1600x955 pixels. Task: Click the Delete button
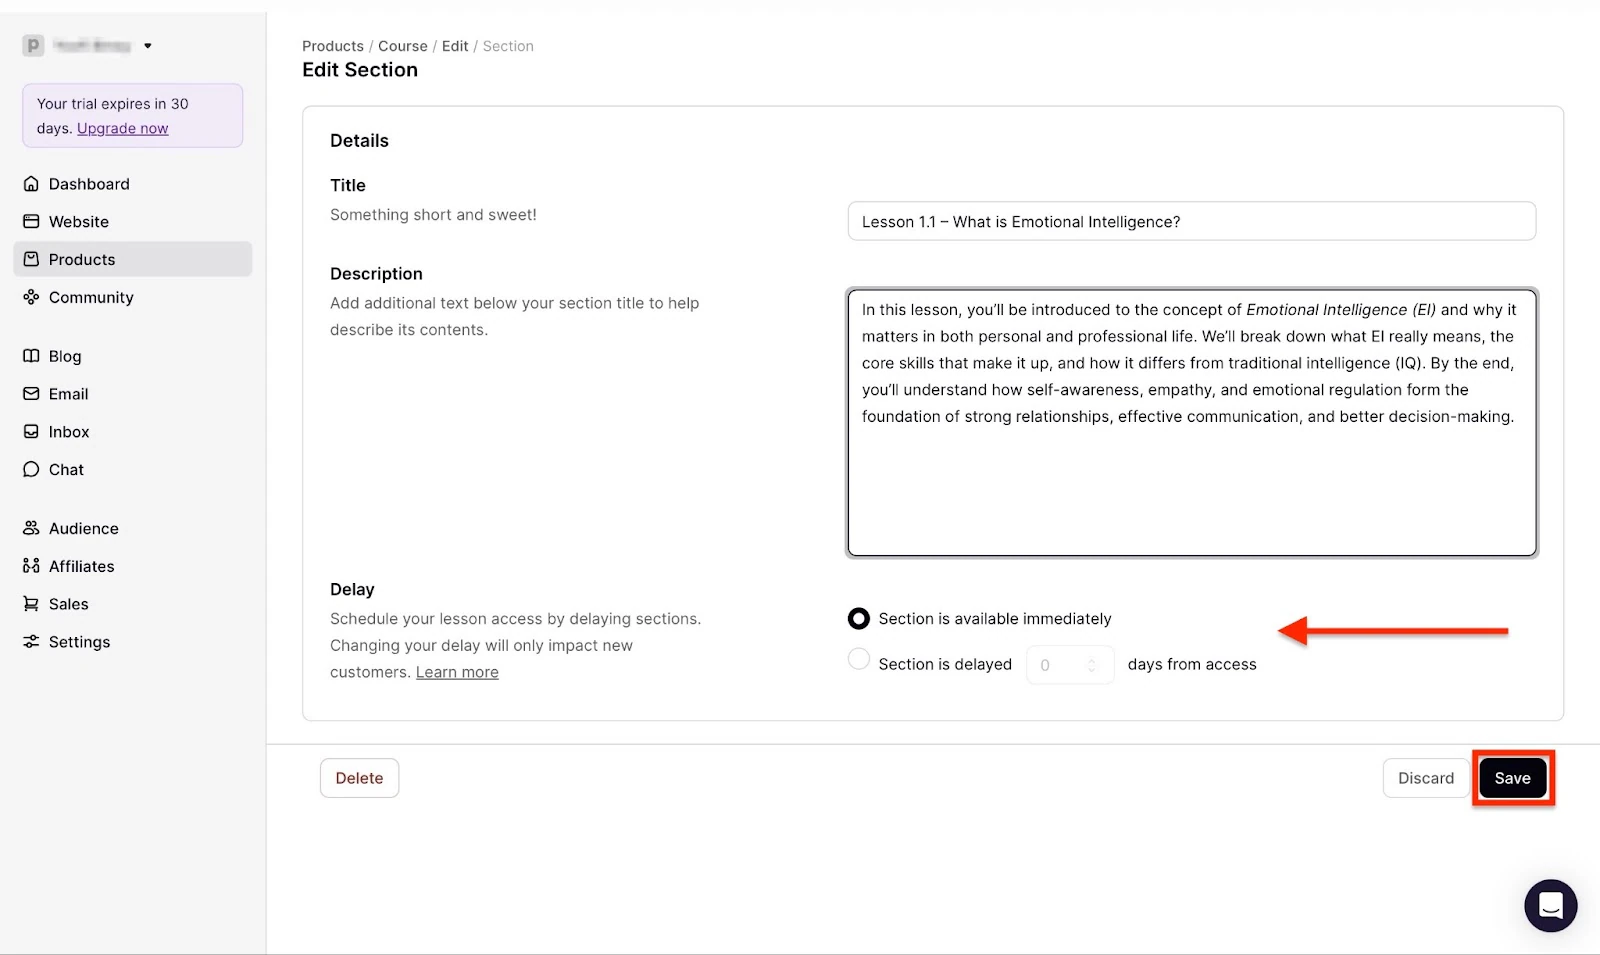point(359,778)
